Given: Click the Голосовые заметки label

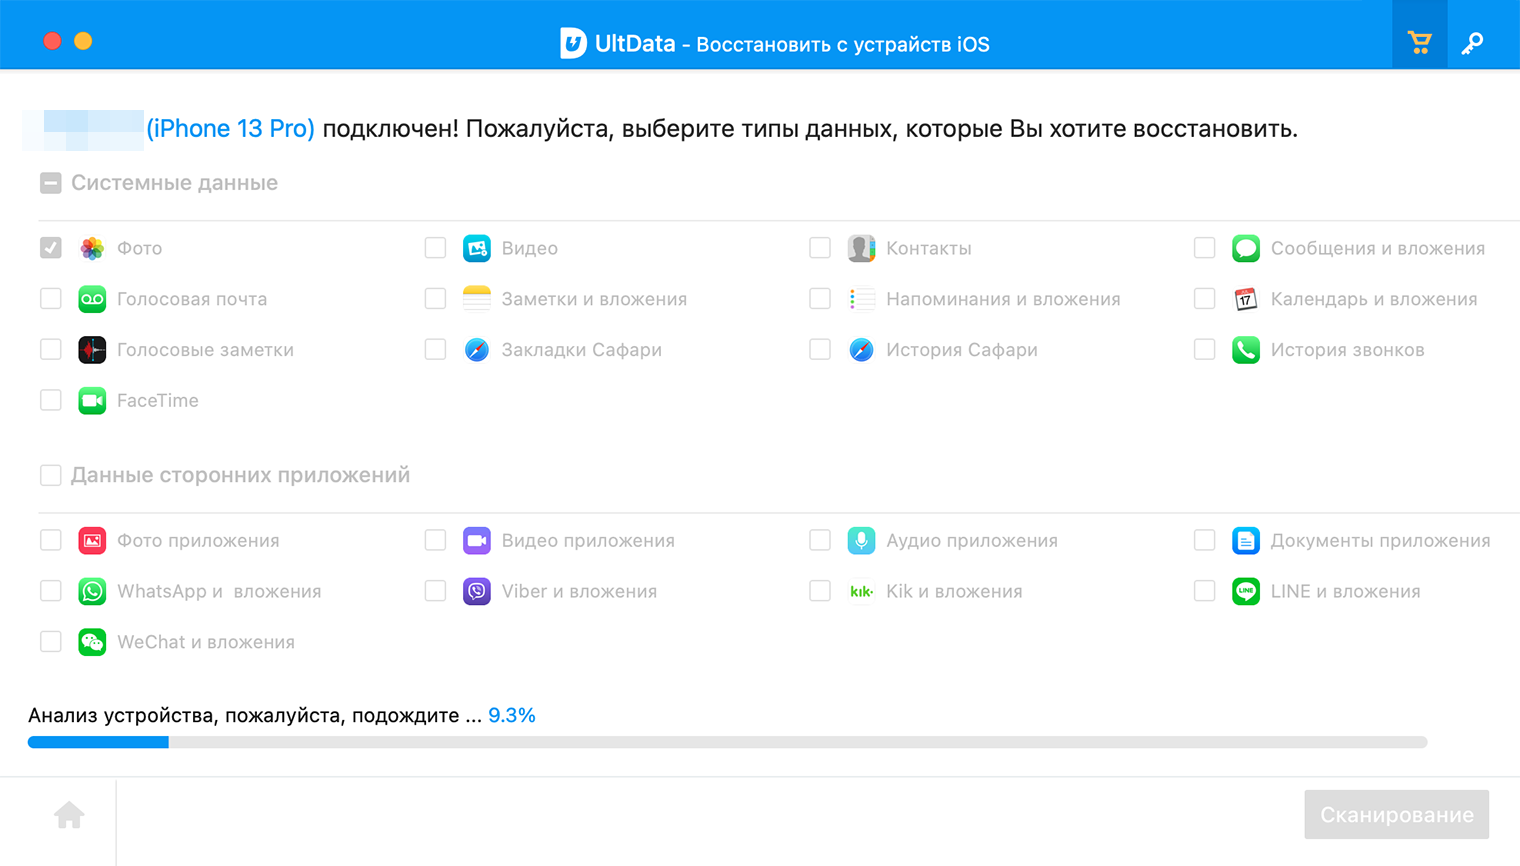Looking at the screenshot, I should (x=205, y=350).
